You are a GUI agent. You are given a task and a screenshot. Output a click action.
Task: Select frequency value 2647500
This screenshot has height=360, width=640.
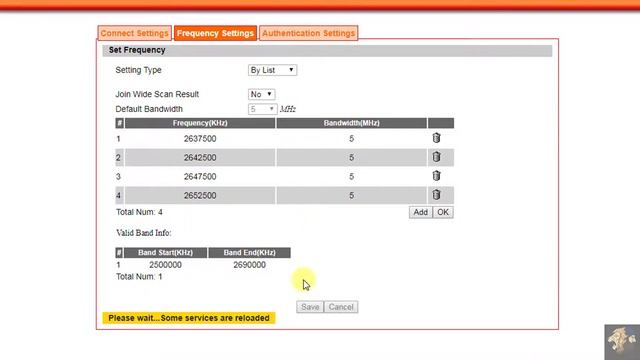pos(200,177)
